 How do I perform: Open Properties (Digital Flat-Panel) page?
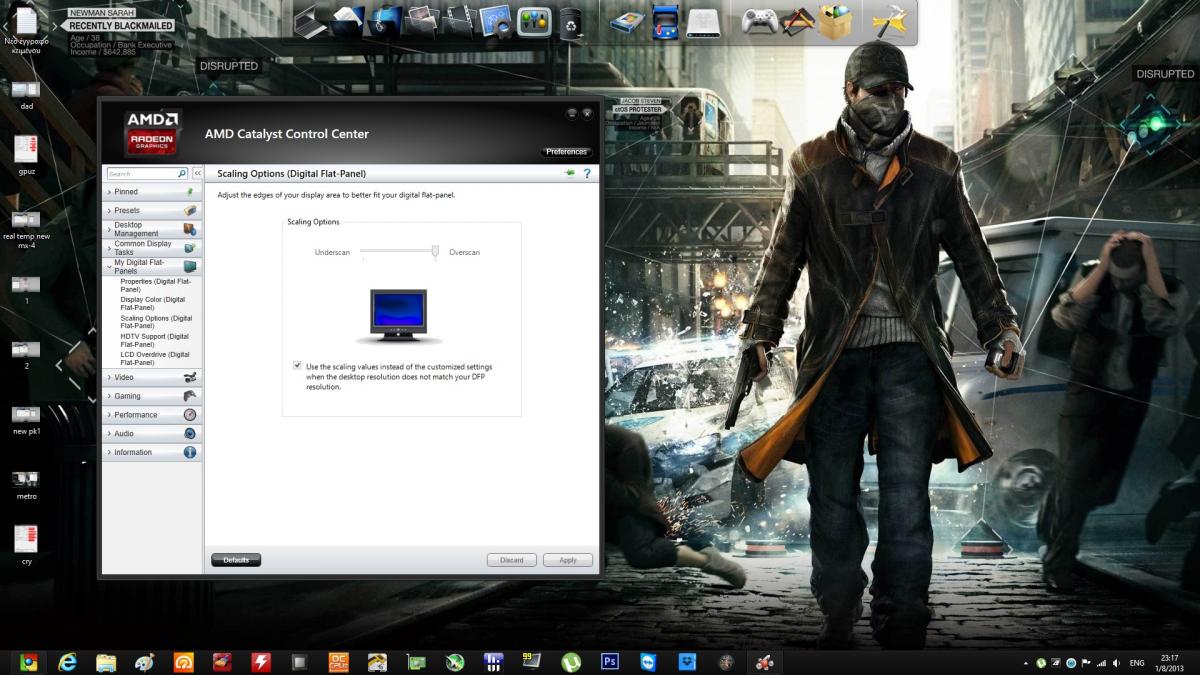point(155,285)
